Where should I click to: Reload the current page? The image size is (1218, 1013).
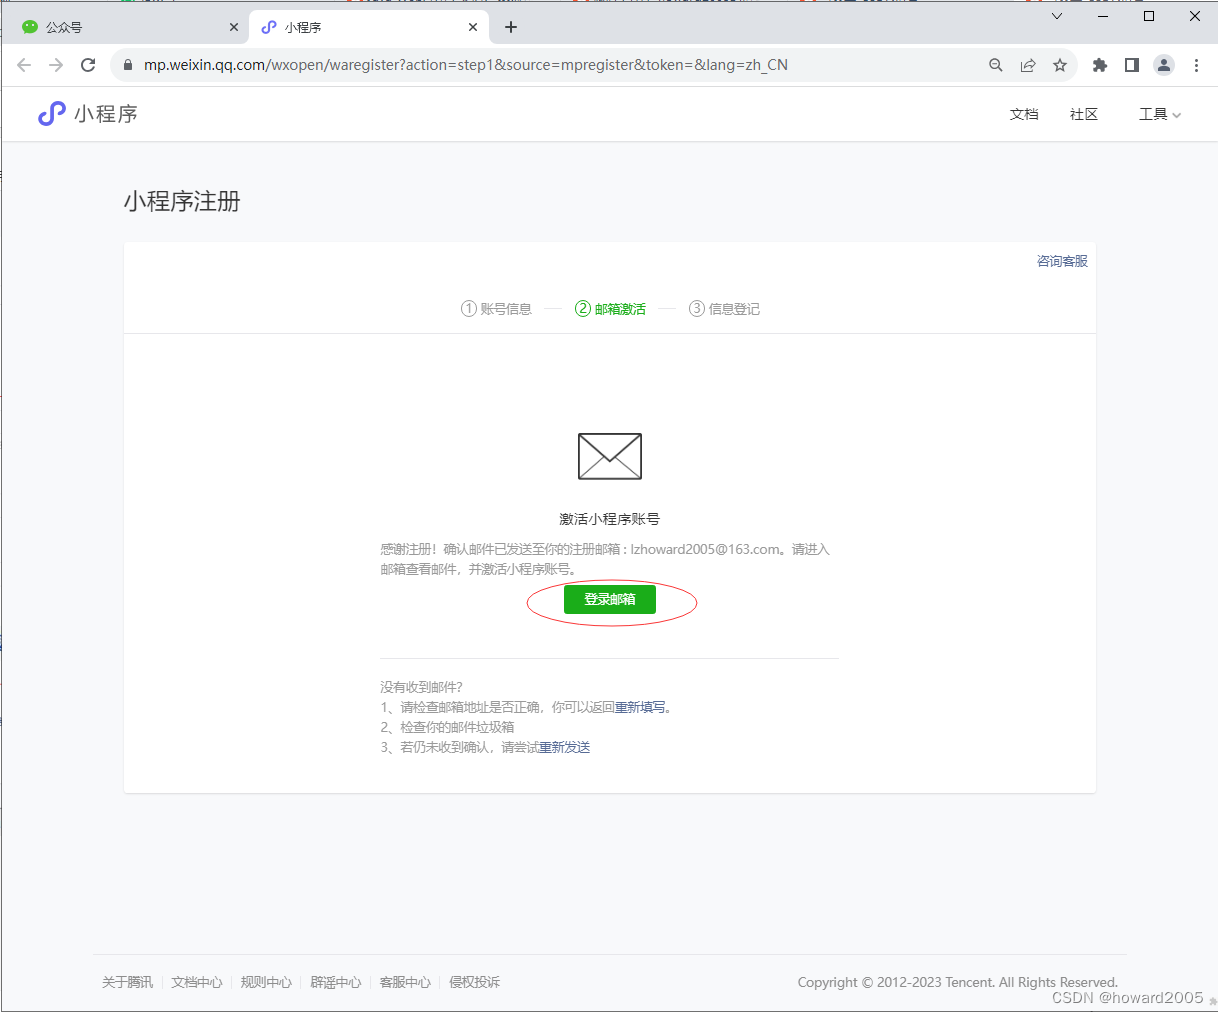pyautogui.click(x=88, y=64)
